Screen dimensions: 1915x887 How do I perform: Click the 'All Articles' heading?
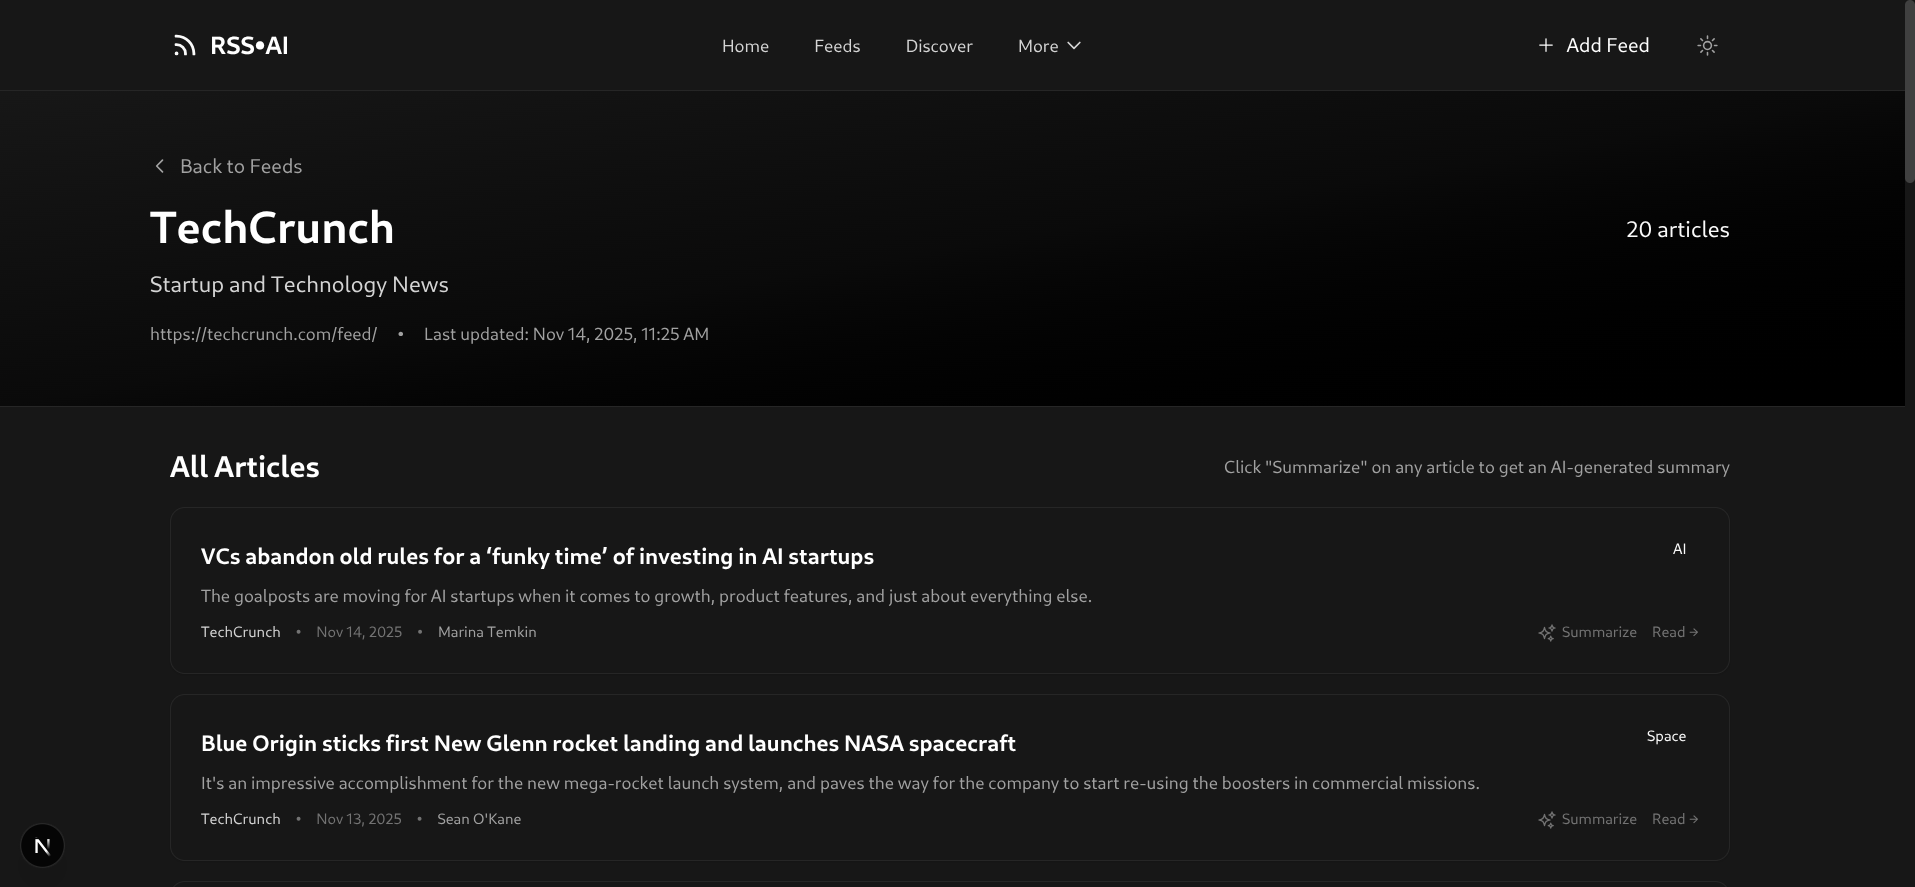[245, 466]
